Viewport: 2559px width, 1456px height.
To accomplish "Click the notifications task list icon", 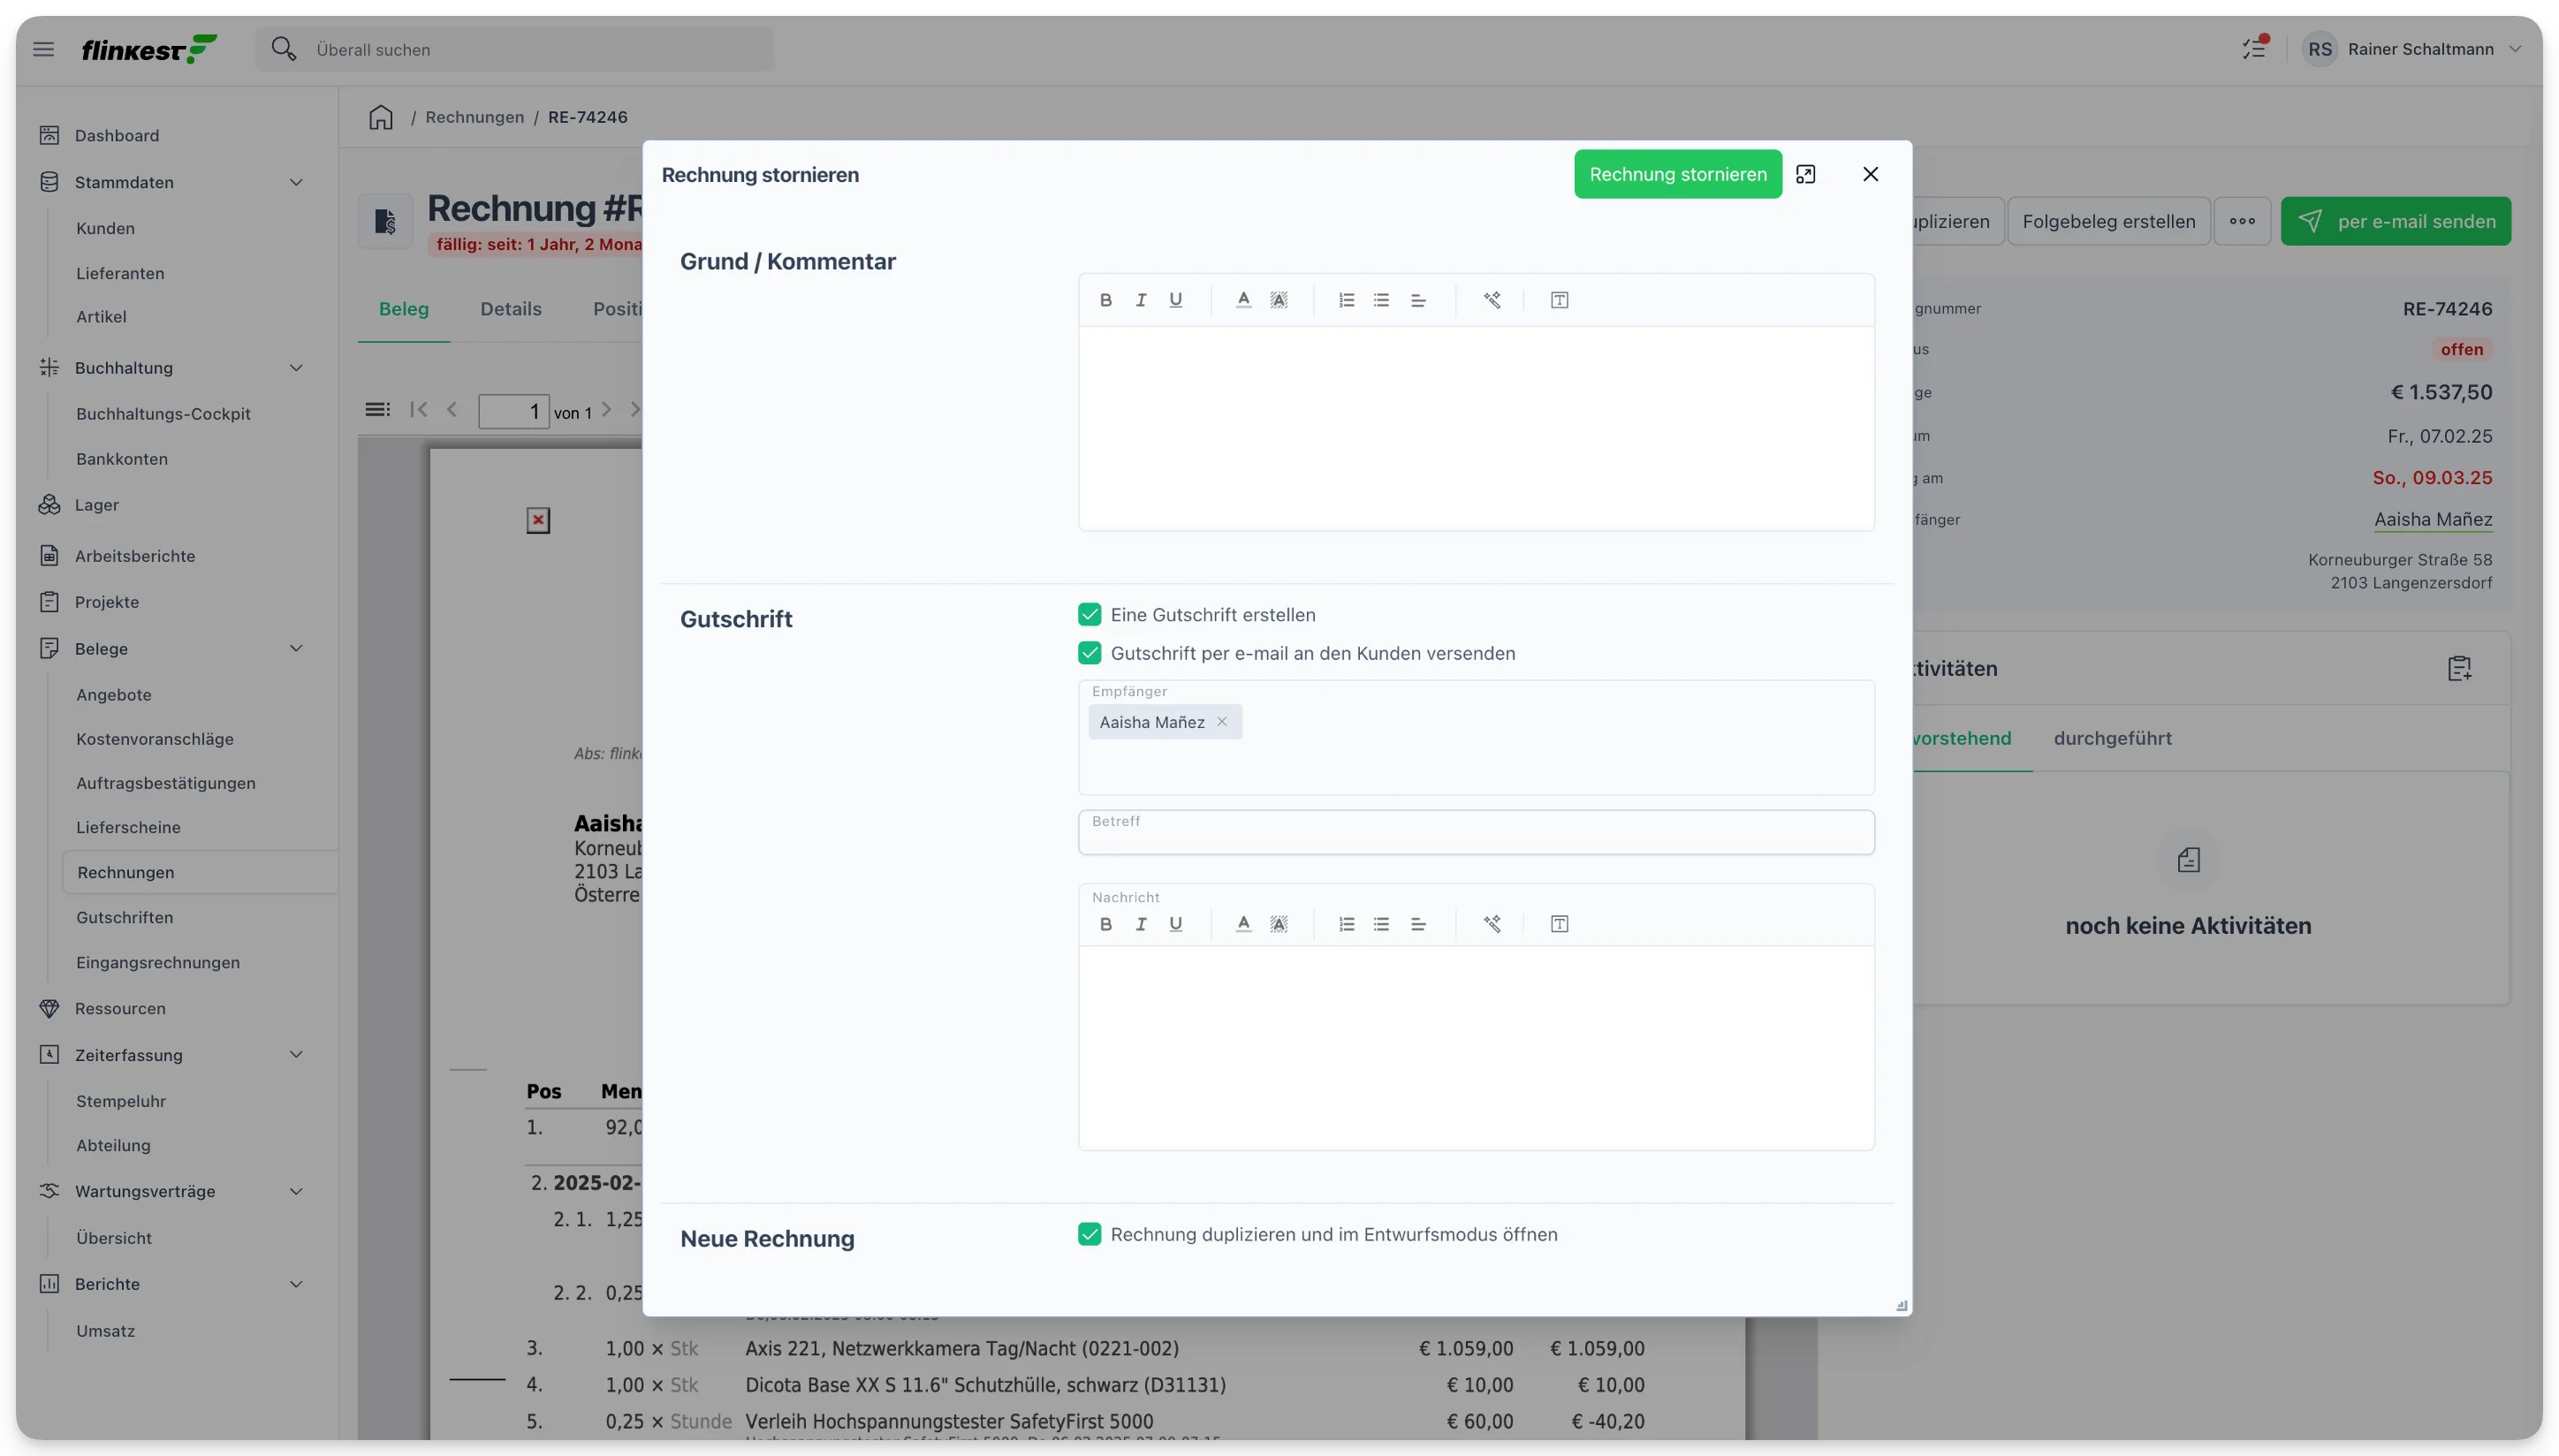I will point(2254,48).
